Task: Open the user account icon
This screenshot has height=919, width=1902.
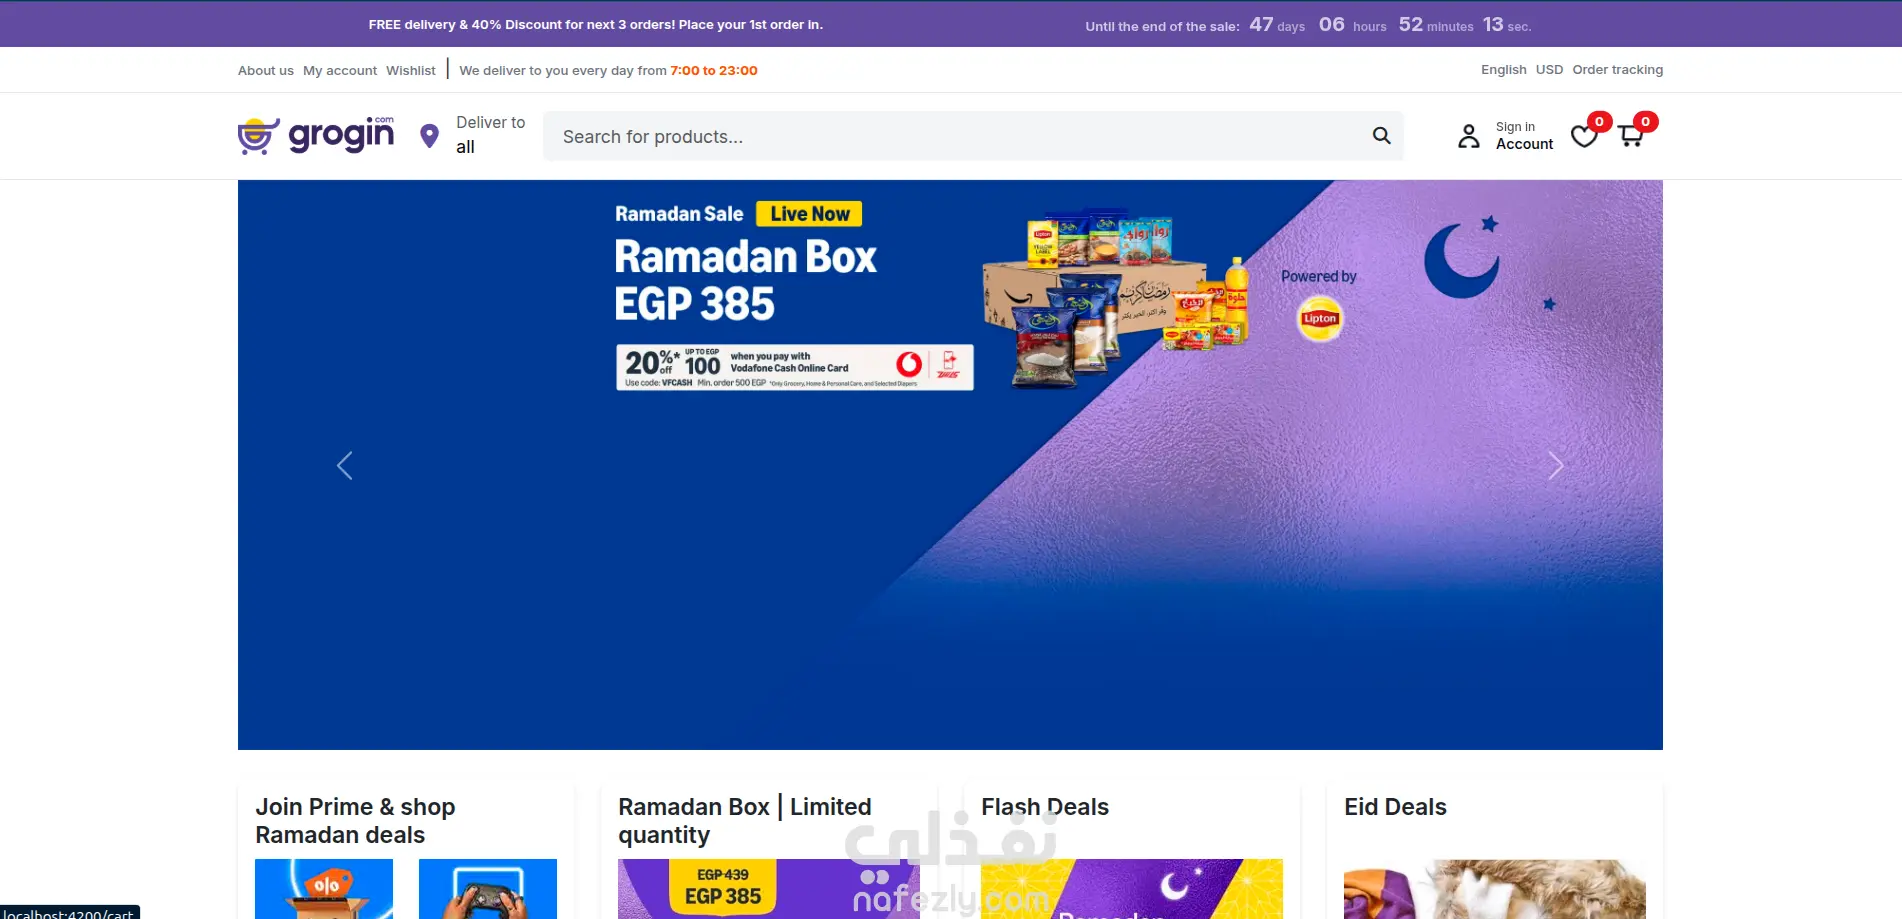Action: pyautogui.click(x=1468, y=136)
